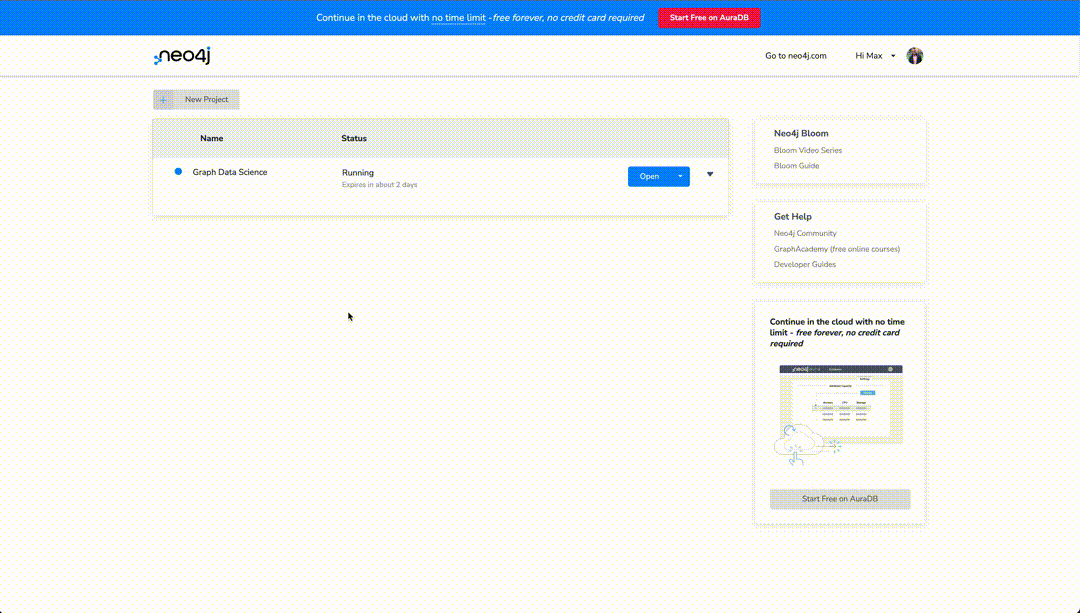1080x613 pixels.
Task: Click the sidebar 'Continue in the cloud' heading
Action: pos(838,333)
